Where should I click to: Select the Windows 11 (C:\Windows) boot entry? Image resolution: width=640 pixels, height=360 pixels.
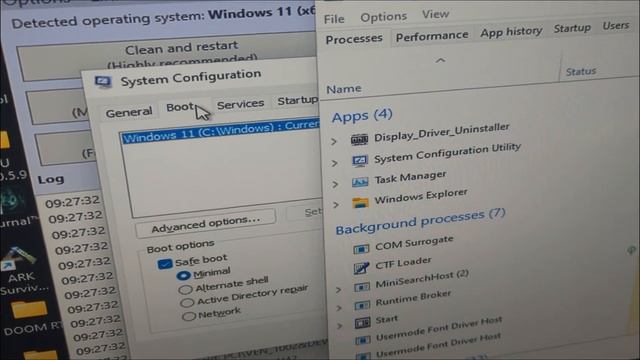pos(220,132)
